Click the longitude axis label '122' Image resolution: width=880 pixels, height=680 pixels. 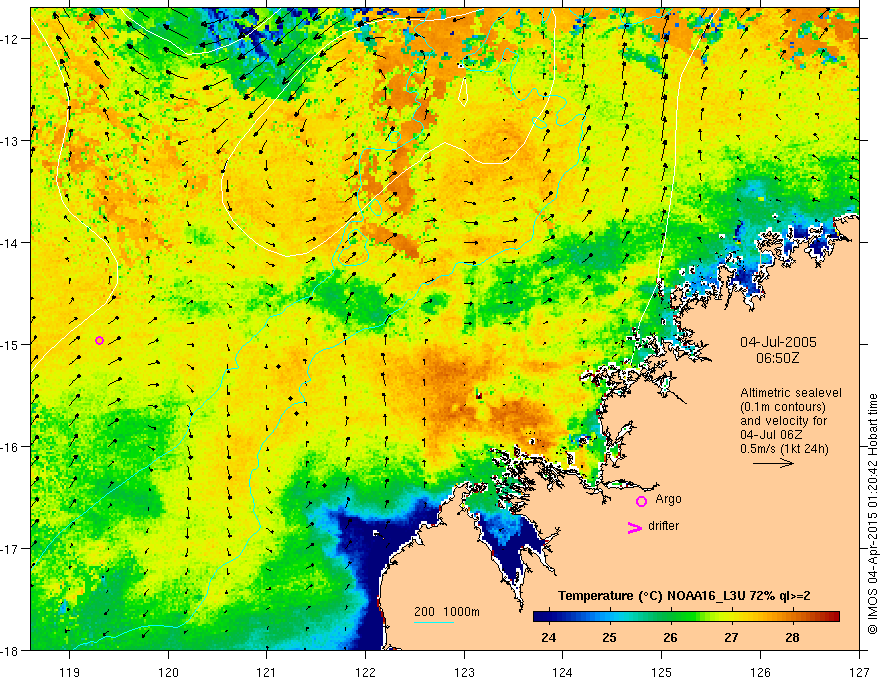coord(365,672)
